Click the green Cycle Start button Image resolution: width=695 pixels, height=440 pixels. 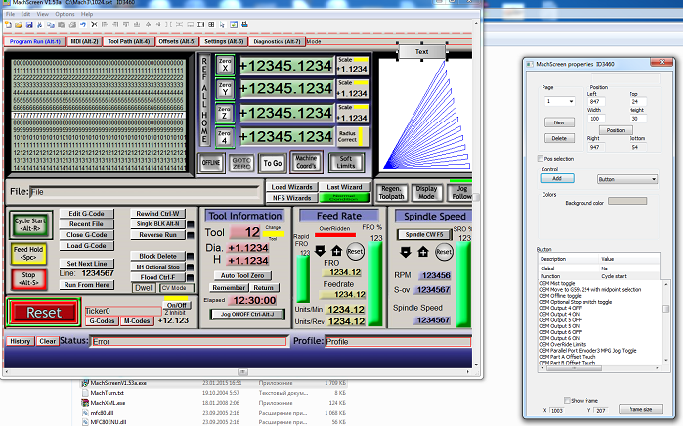click(32, 225)
